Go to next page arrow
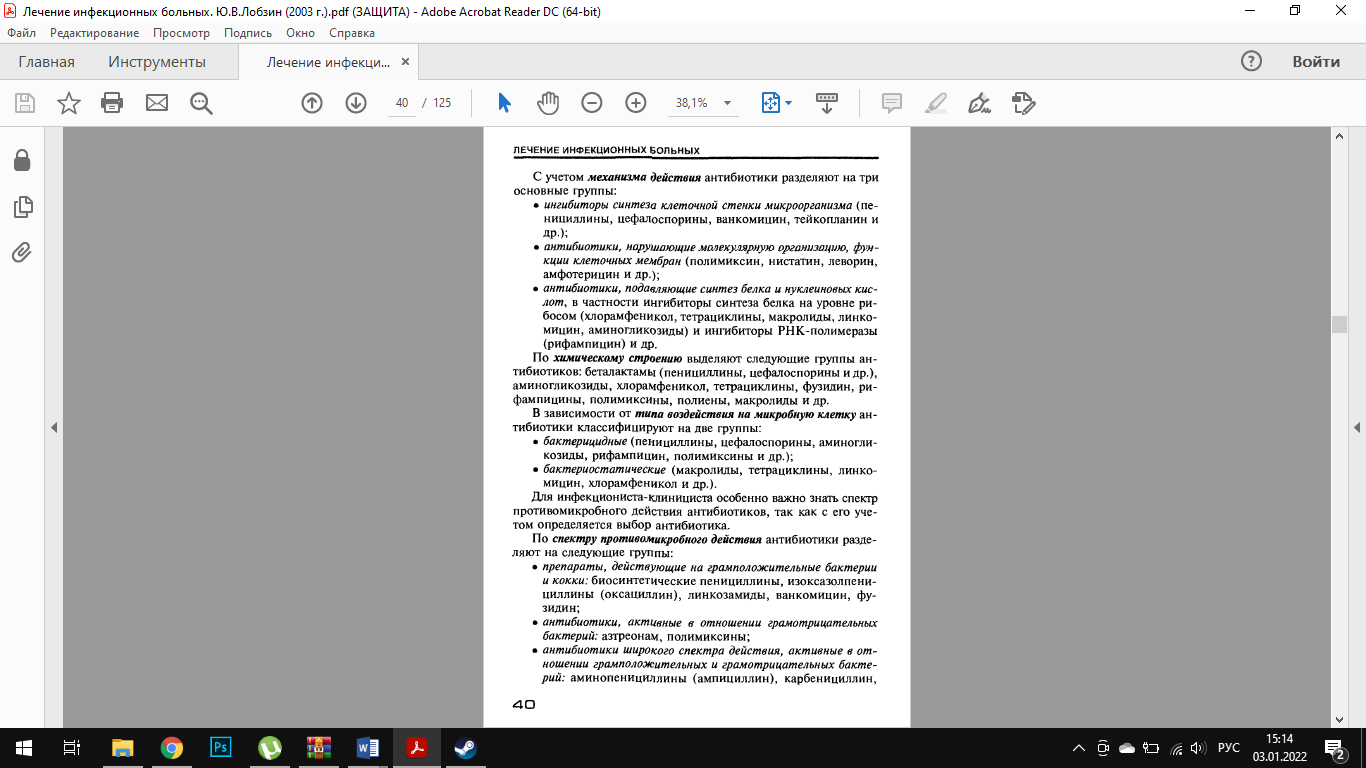The image size is (1366, 768). click(x=356, y=103)
